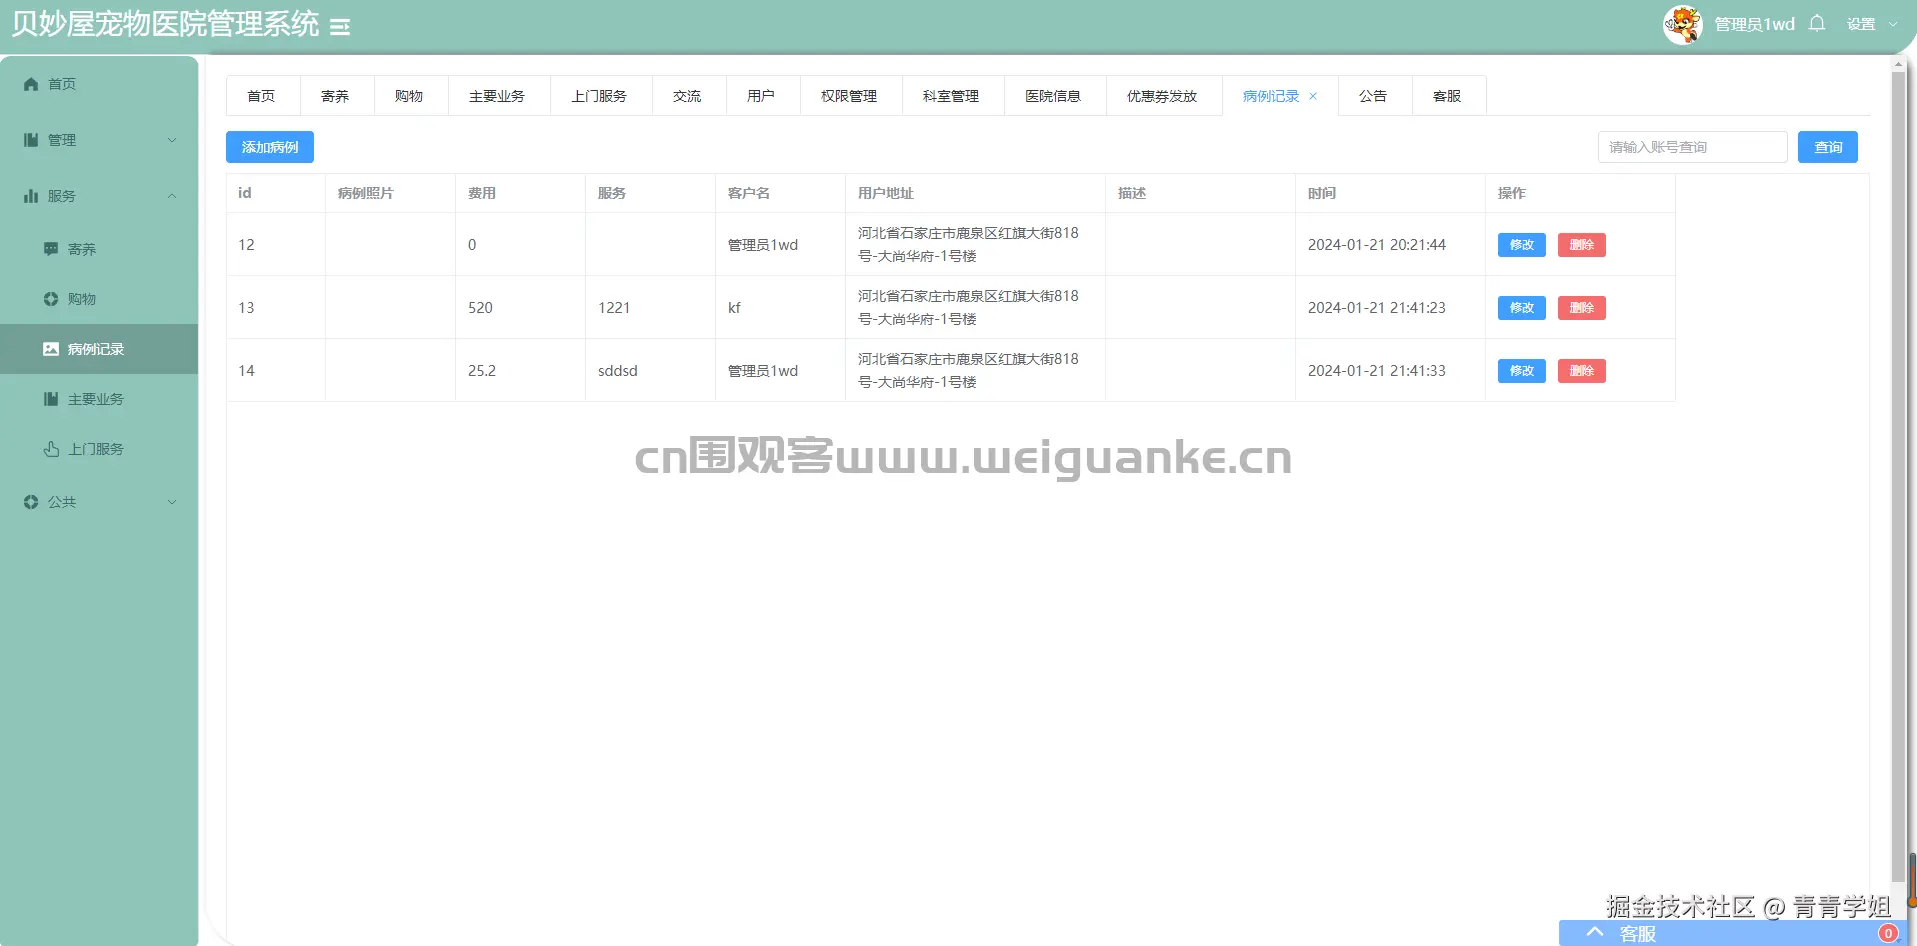Click the notification bell icon
Screen dimensions: 1917x946
pos(1816,23)
